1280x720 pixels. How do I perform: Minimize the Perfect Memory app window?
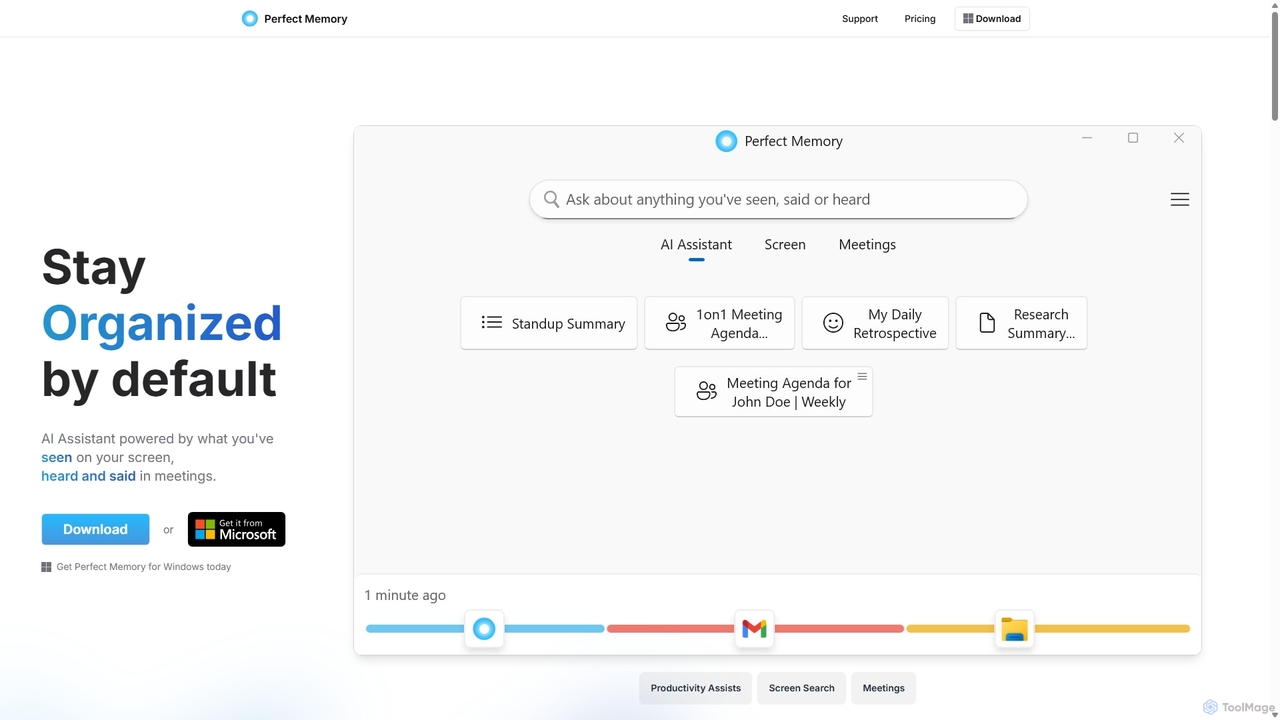[x=1087, y=138]
